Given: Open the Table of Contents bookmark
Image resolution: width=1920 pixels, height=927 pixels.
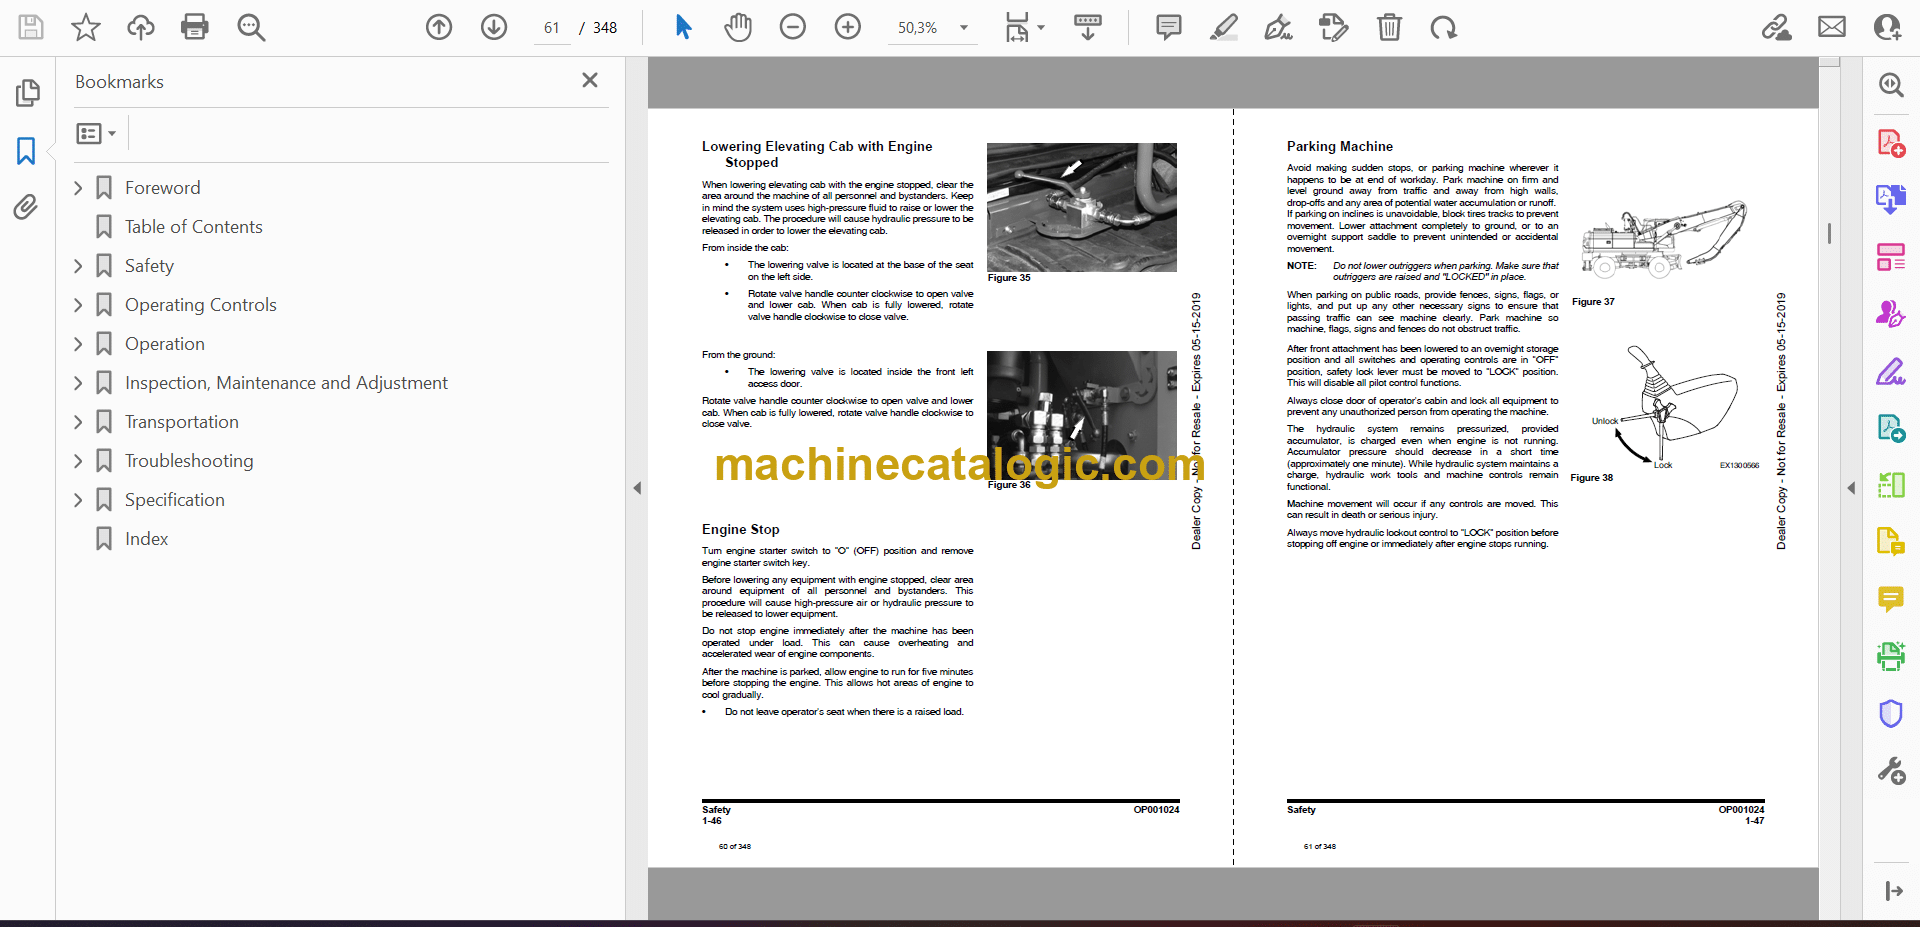Looking at the screenshot, I should [x=193, y=227].
